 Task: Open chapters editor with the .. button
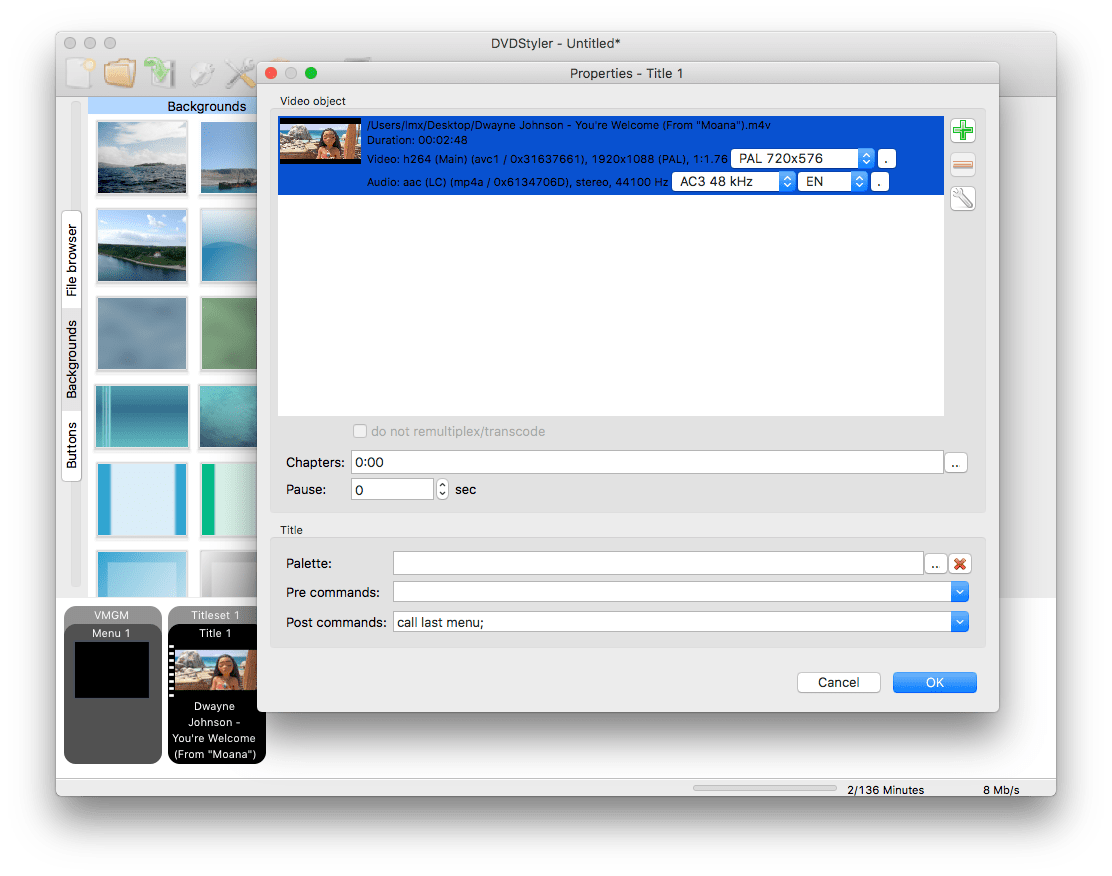click(x=956, y=462)
